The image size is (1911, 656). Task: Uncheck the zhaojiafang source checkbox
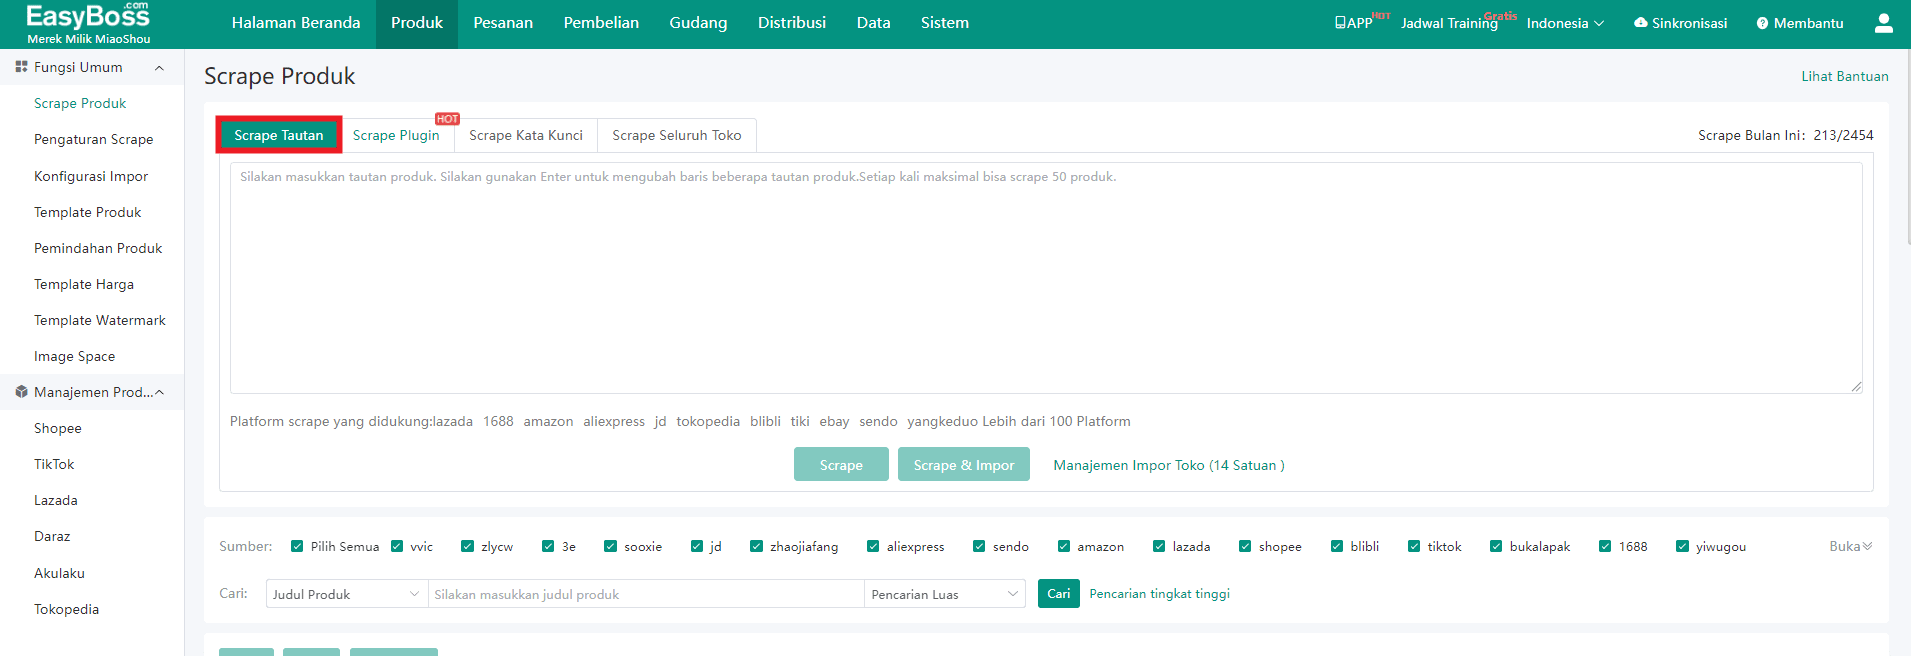[756, 546]
